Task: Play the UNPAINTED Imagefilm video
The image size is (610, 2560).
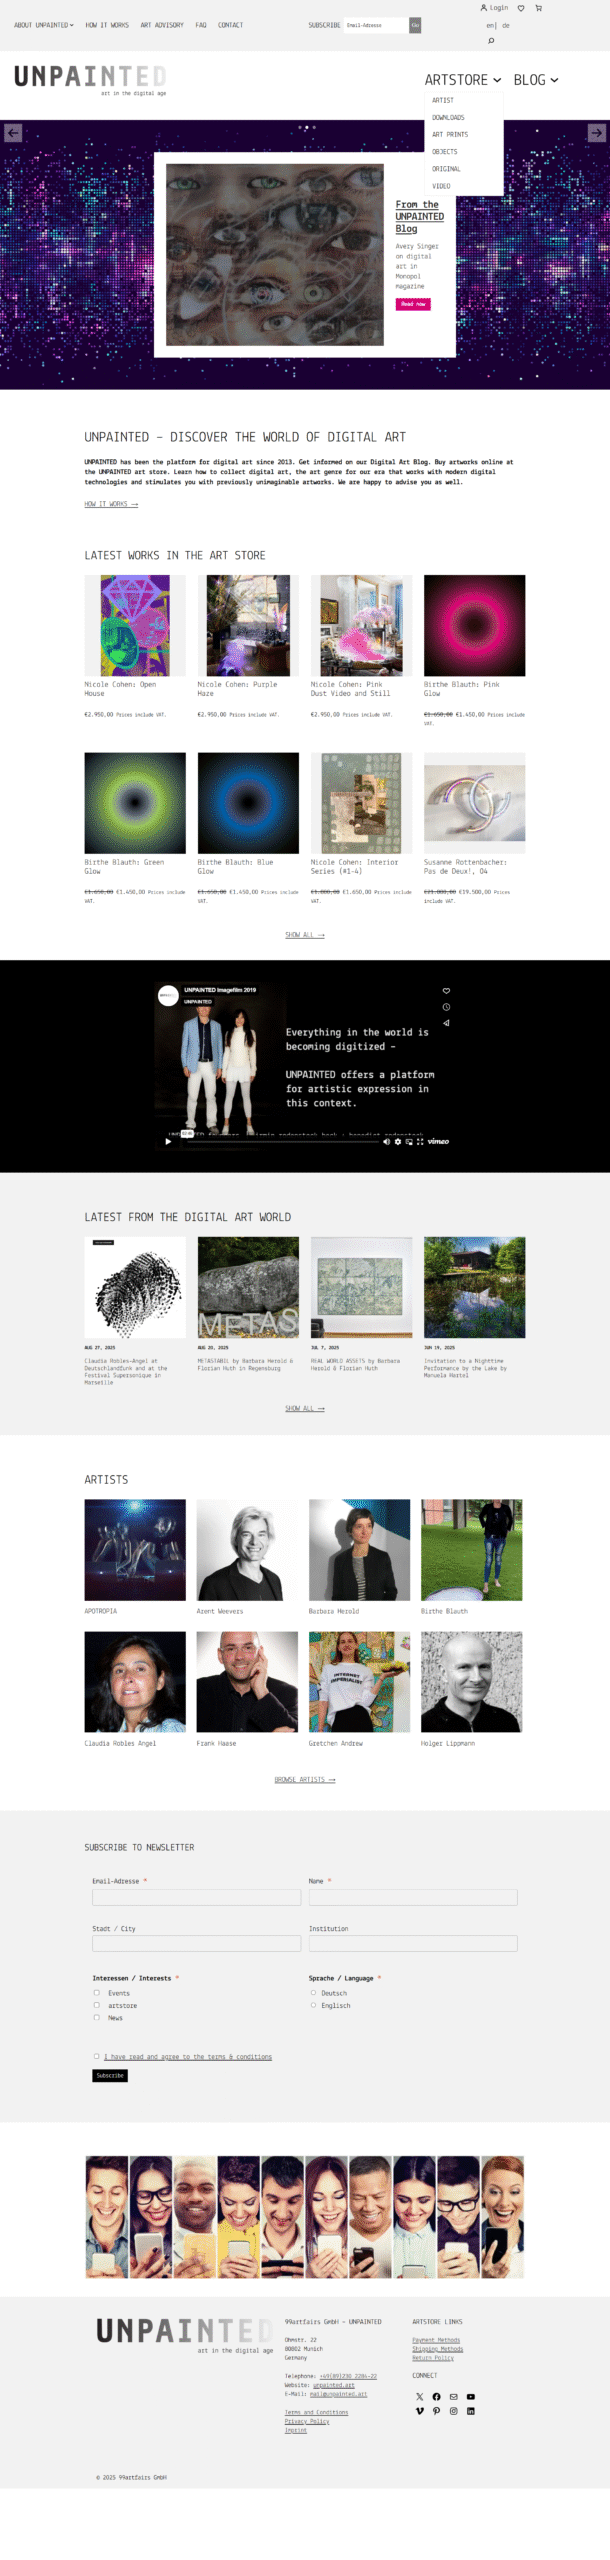Action: pyautogui.click(x=168, y=1141)
